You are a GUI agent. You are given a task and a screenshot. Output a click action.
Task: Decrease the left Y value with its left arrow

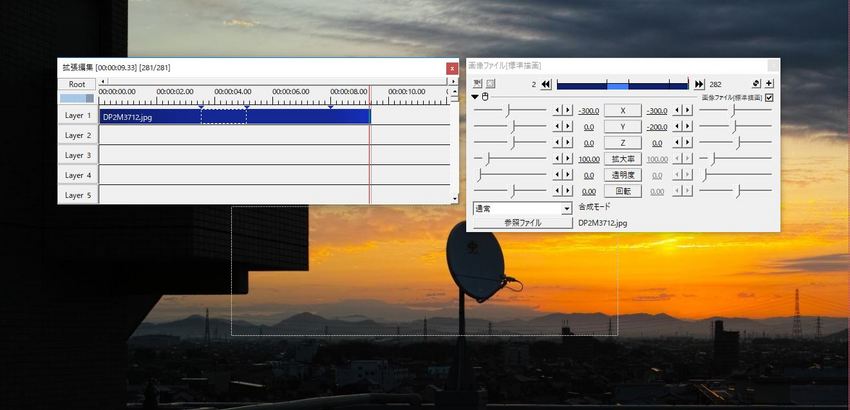click(557, 126)
